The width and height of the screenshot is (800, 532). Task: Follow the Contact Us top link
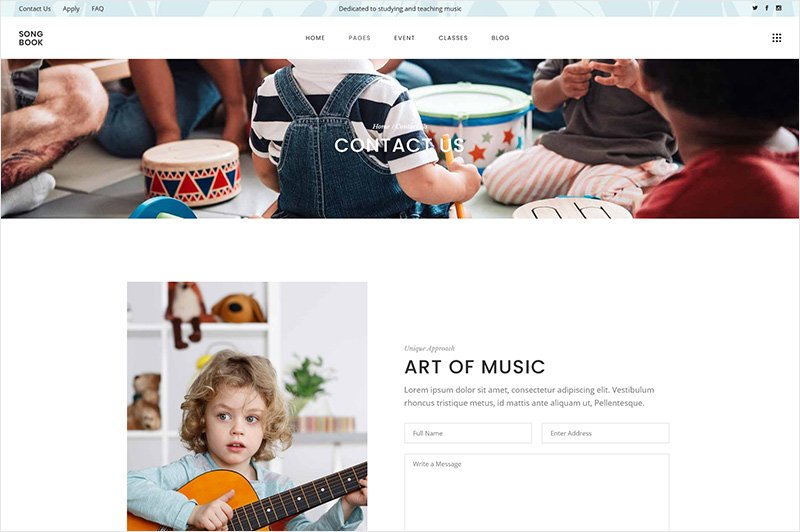click(x=35, y=9)
